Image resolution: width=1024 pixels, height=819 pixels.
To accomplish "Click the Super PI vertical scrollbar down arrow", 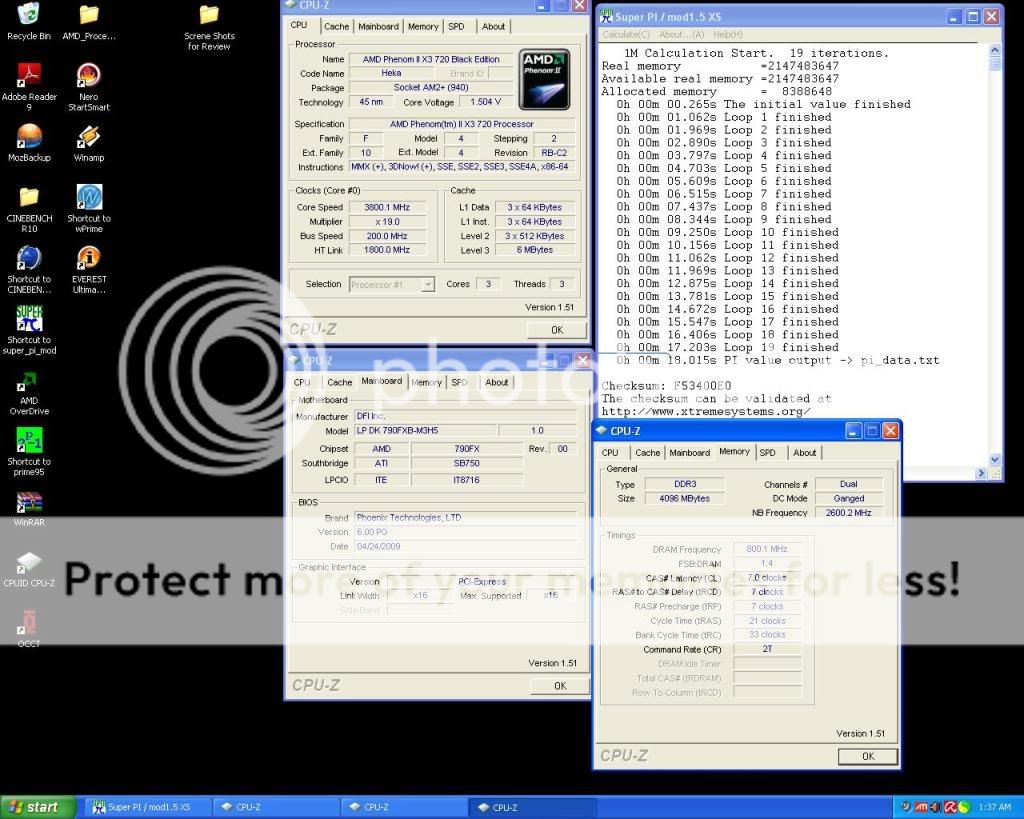I will [995, 459].
